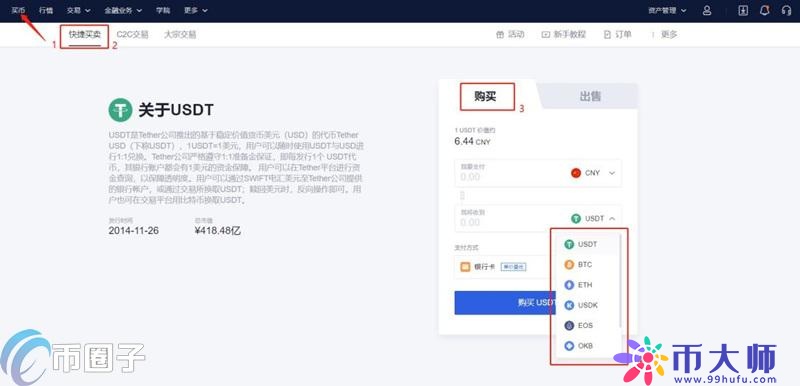Choose ETH from the coin list
The image size is (800, 386).
587,285
